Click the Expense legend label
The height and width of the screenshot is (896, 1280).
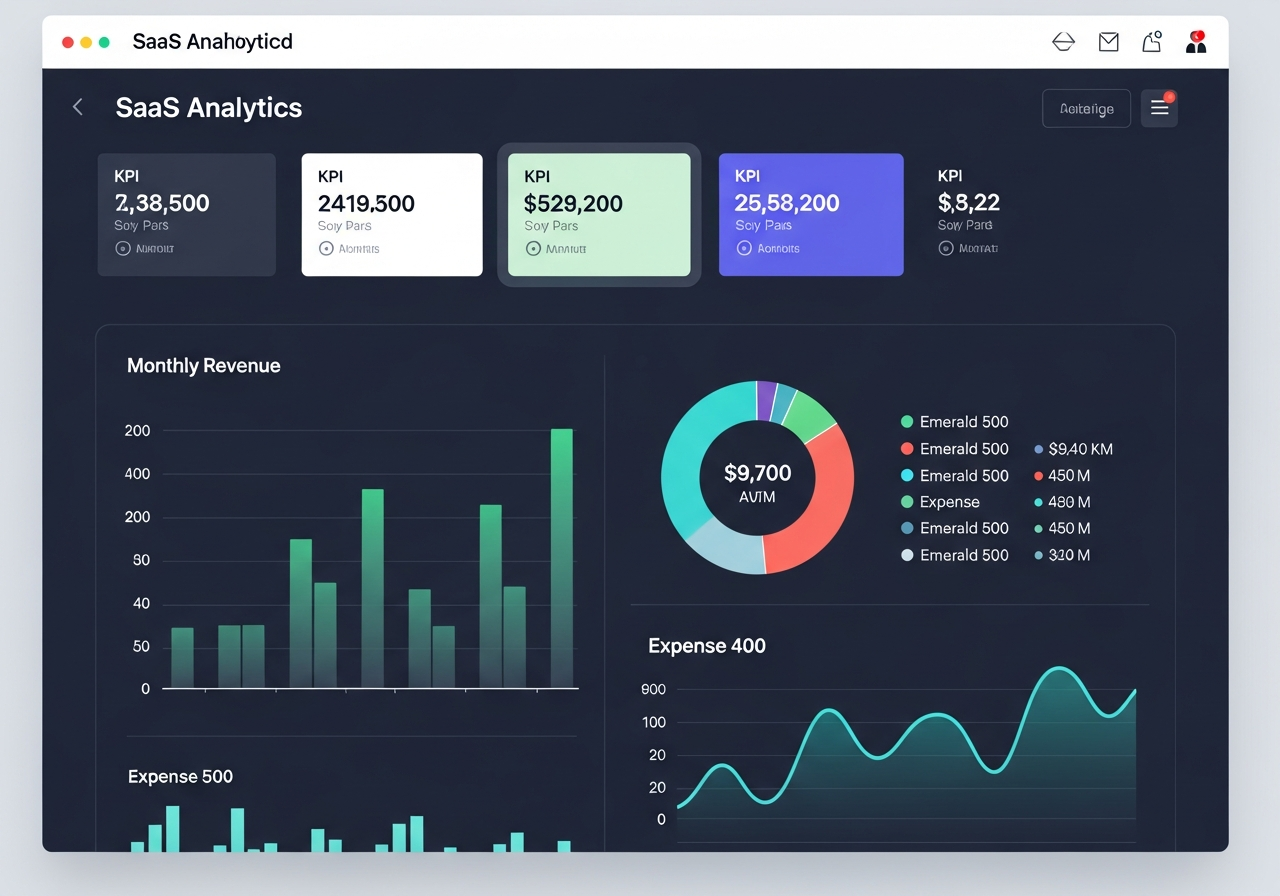[x=949, y=502]
